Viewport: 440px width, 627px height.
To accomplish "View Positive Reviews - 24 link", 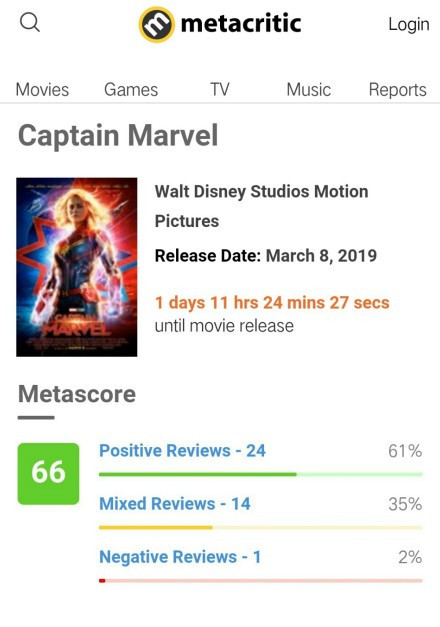I will pos(182,451).
